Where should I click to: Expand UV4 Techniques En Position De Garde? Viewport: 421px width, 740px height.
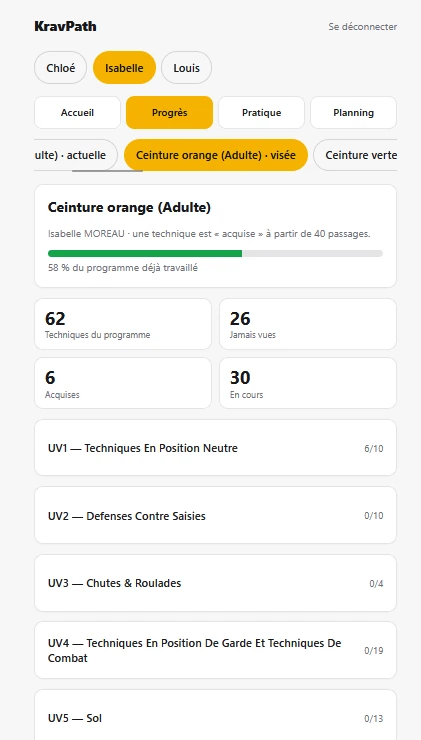215,650
